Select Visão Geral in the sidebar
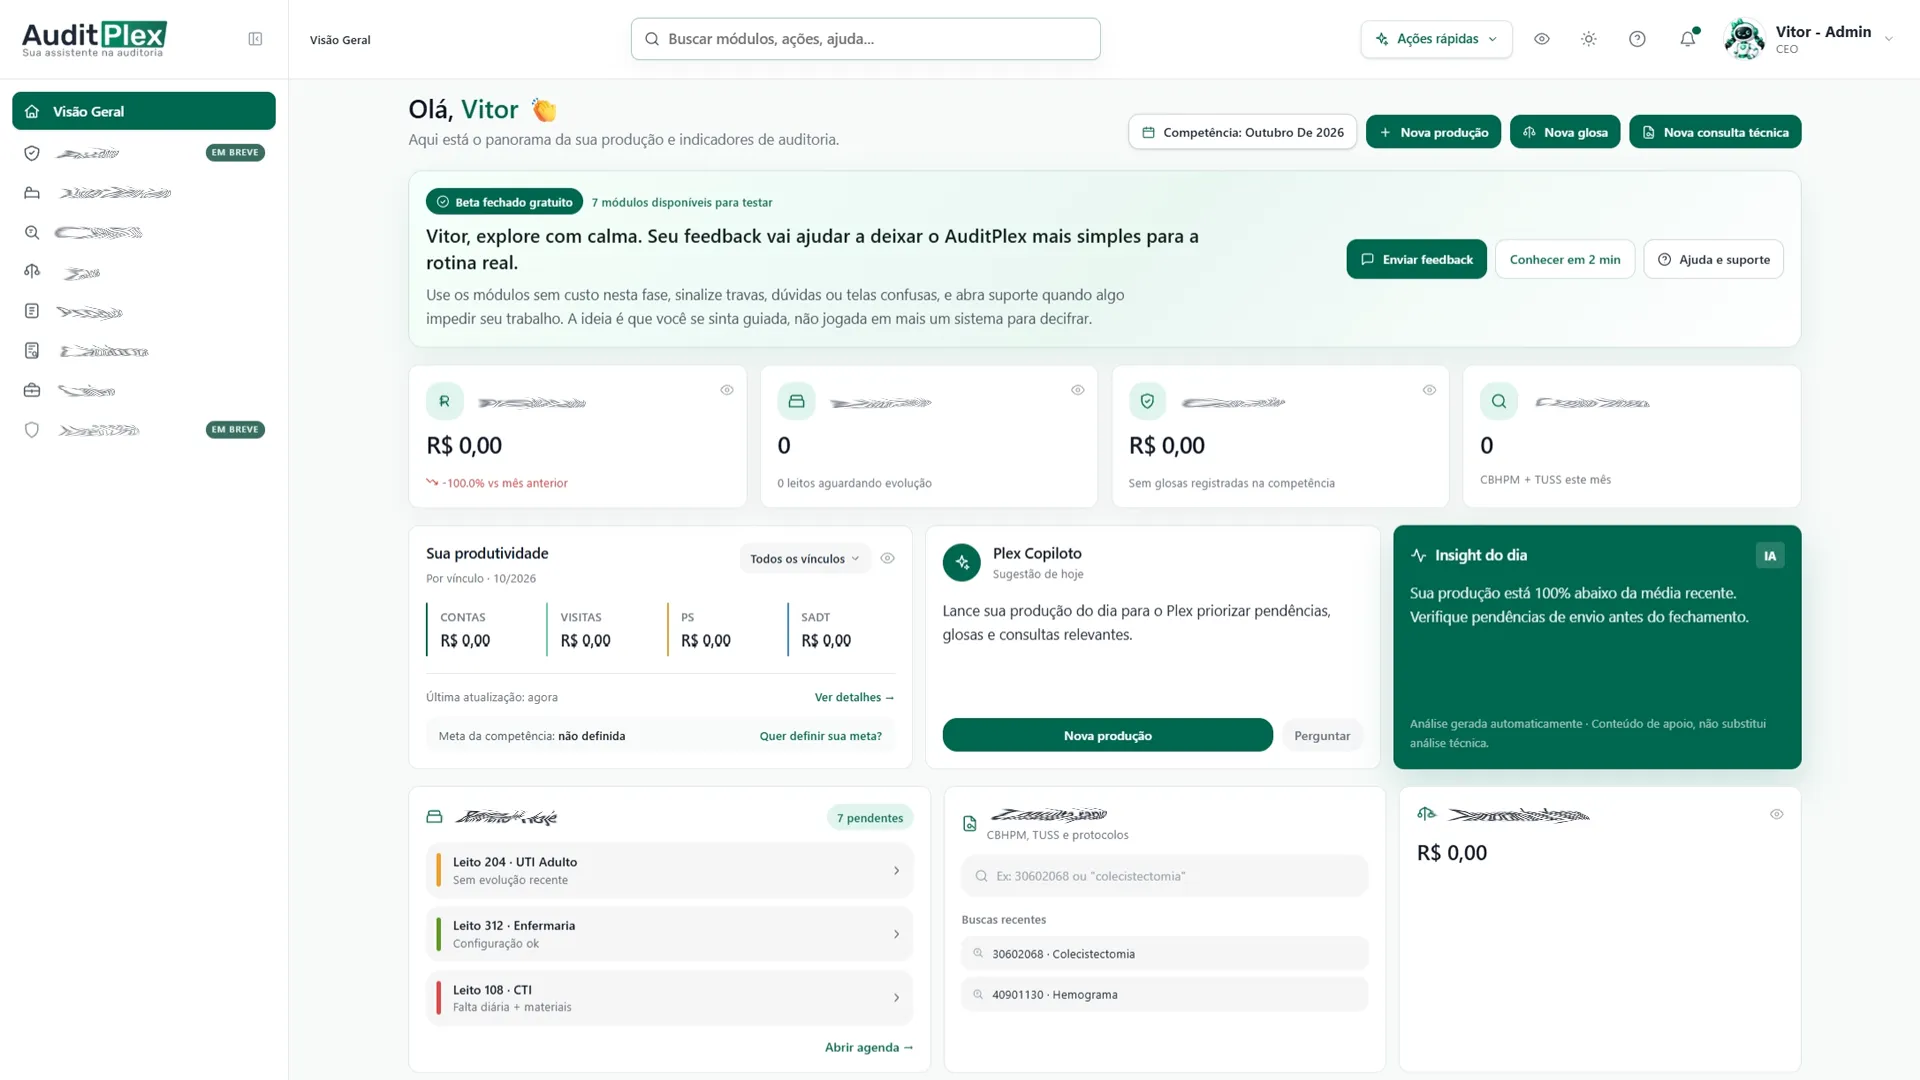The image size is (1920, 1080). [x=144, y=111]
